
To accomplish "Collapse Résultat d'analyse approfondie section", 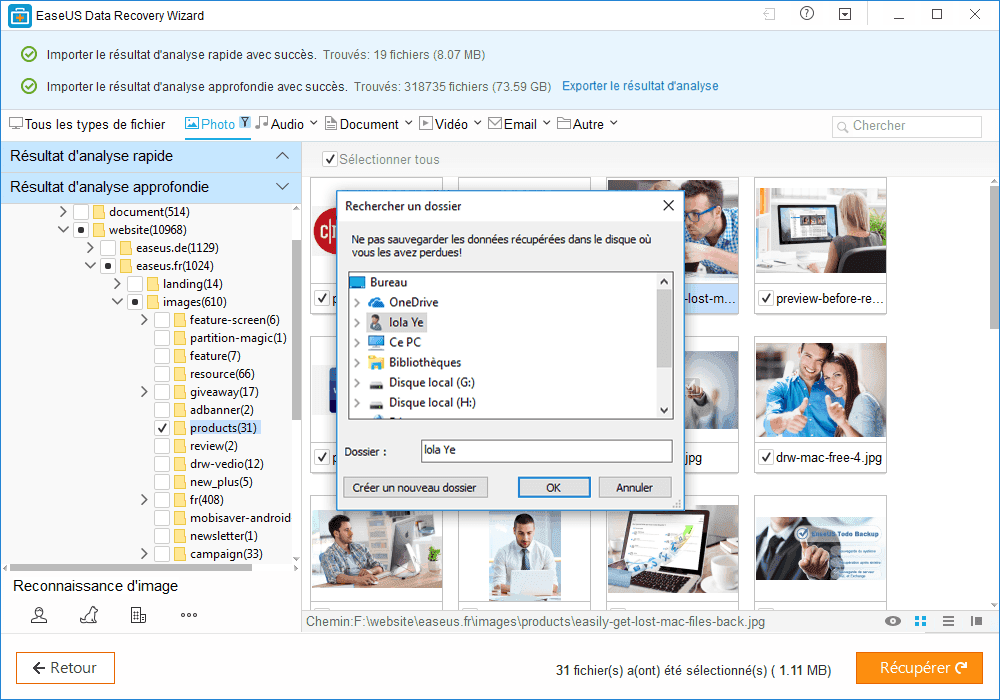I will point(282,187).
